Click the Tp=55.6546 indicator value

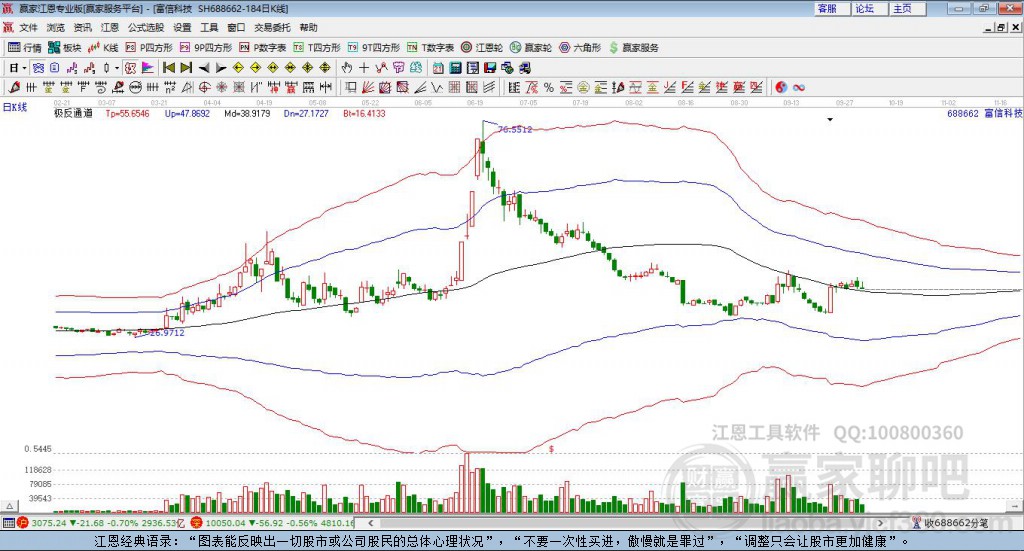pyautogui.click(x=127, y=114)
